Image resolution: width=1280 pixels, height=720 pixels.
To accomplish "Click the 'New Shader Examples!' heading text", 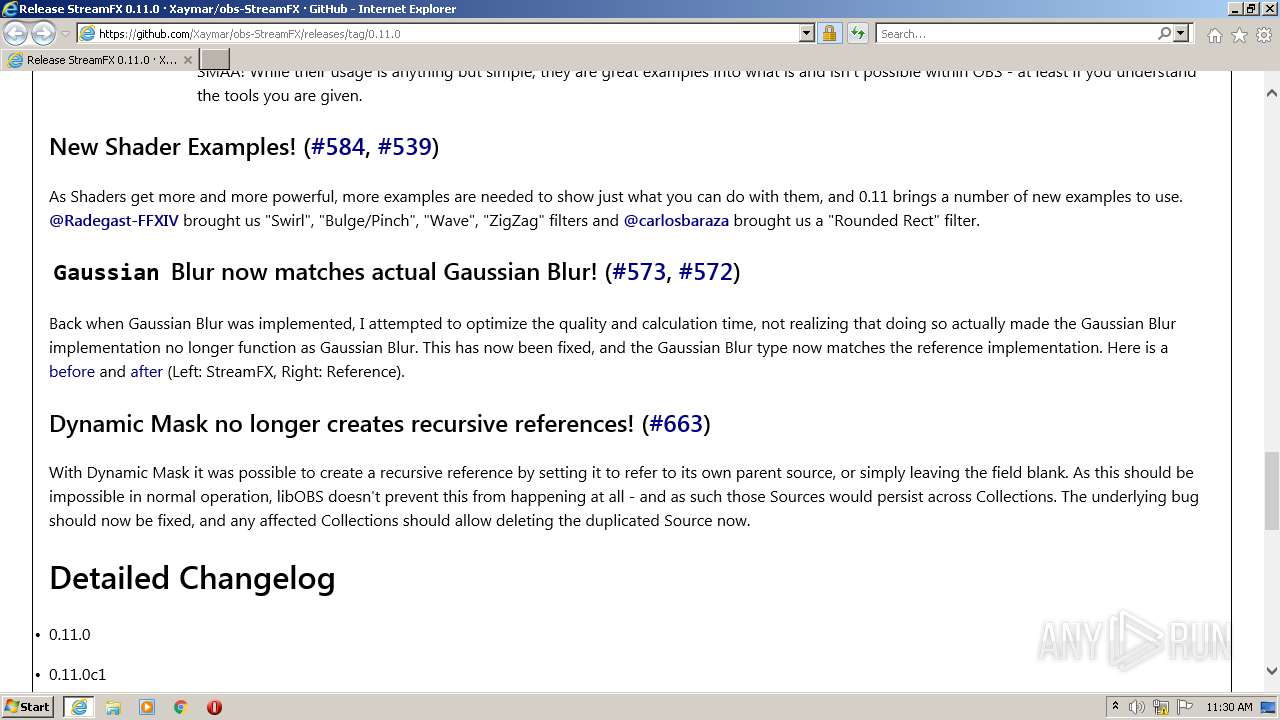I will (173, 147).
